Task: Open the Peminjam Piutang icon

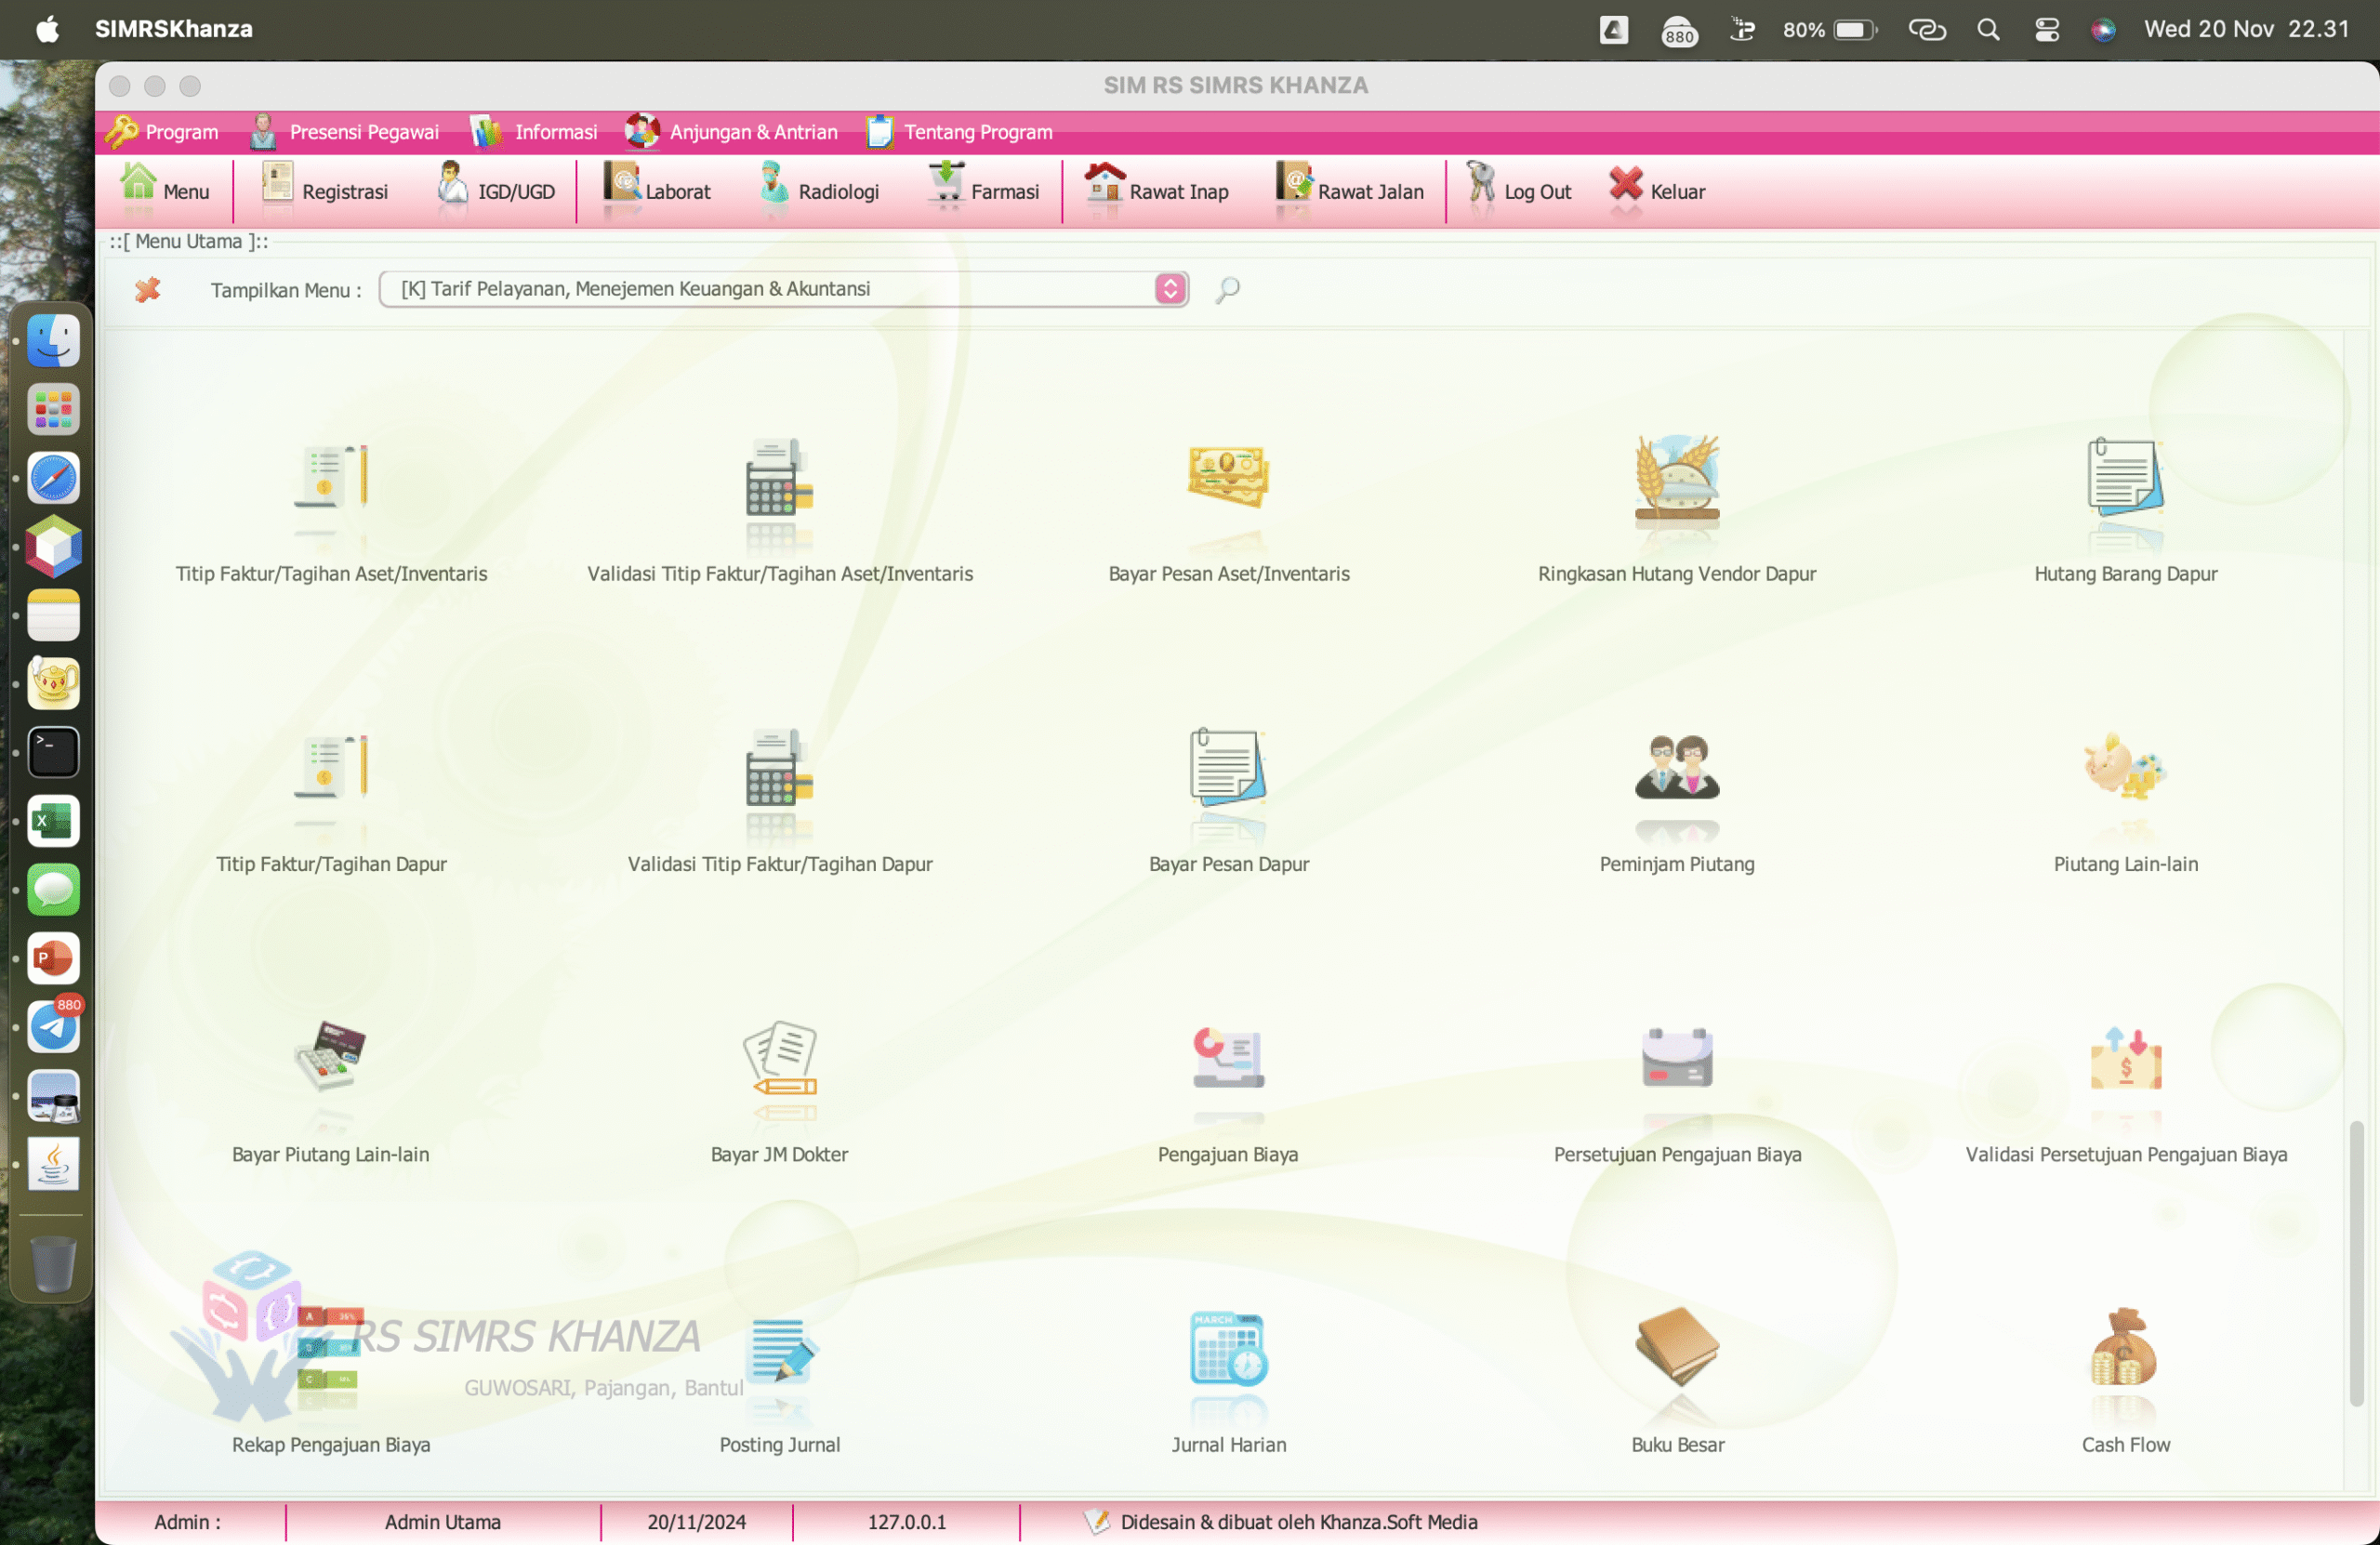Action: (1677, 768)
